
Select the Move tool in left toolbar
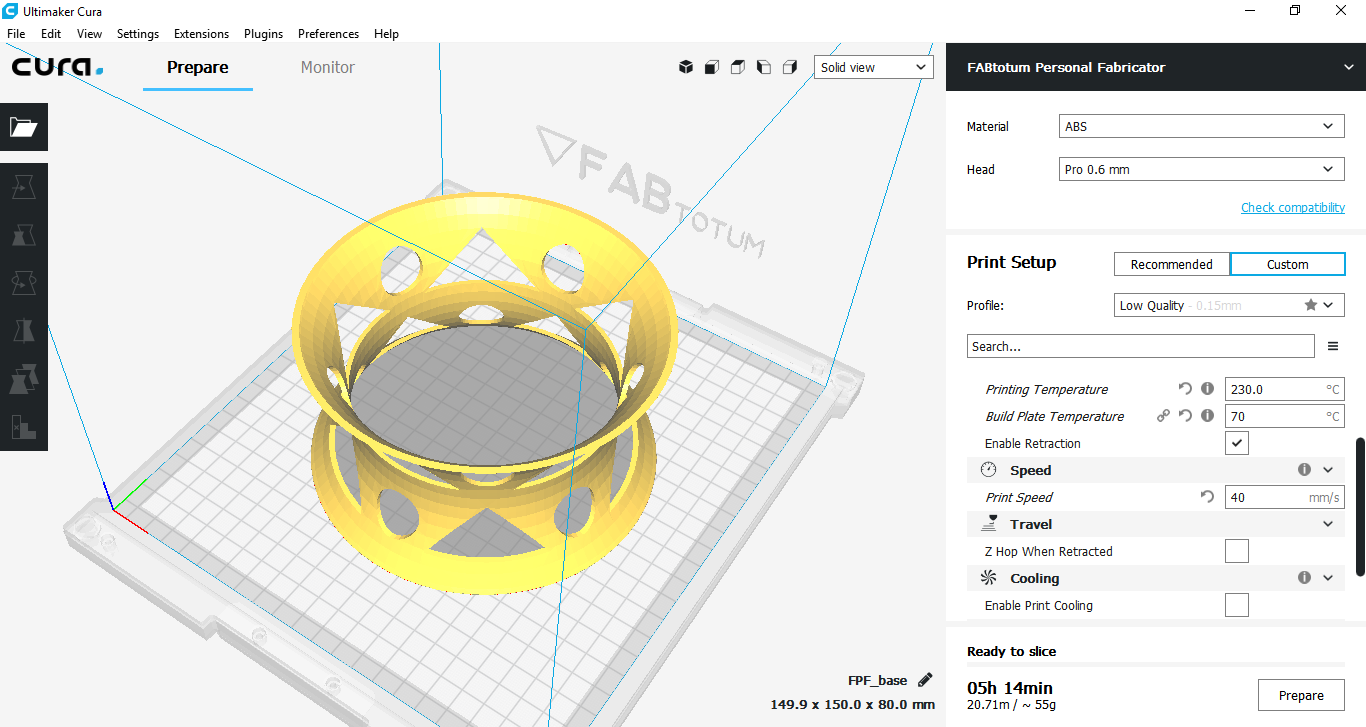click(x=24, y=187)
